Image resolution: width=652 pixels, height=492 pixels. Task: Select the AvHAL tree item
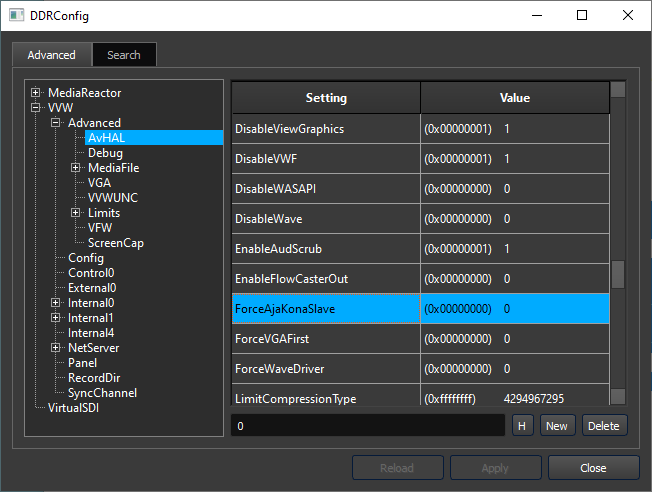pyautogui.click(x=154, y=138)
